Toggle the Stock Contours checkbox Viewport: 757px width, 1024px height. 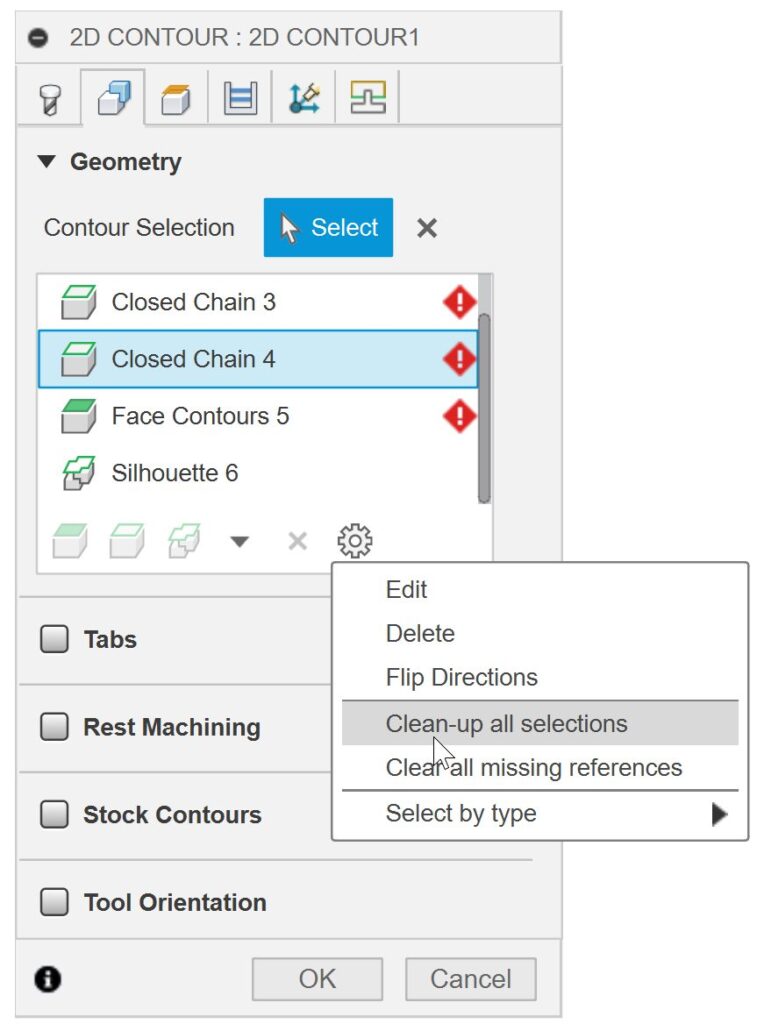pyautogui.click(x=54, y=815)
